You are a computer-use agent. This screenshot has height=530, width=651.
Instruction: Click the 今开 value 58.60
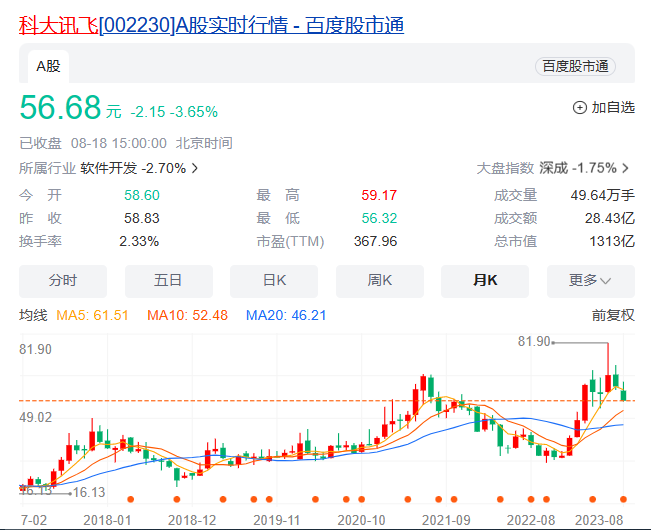click(142, 195)
